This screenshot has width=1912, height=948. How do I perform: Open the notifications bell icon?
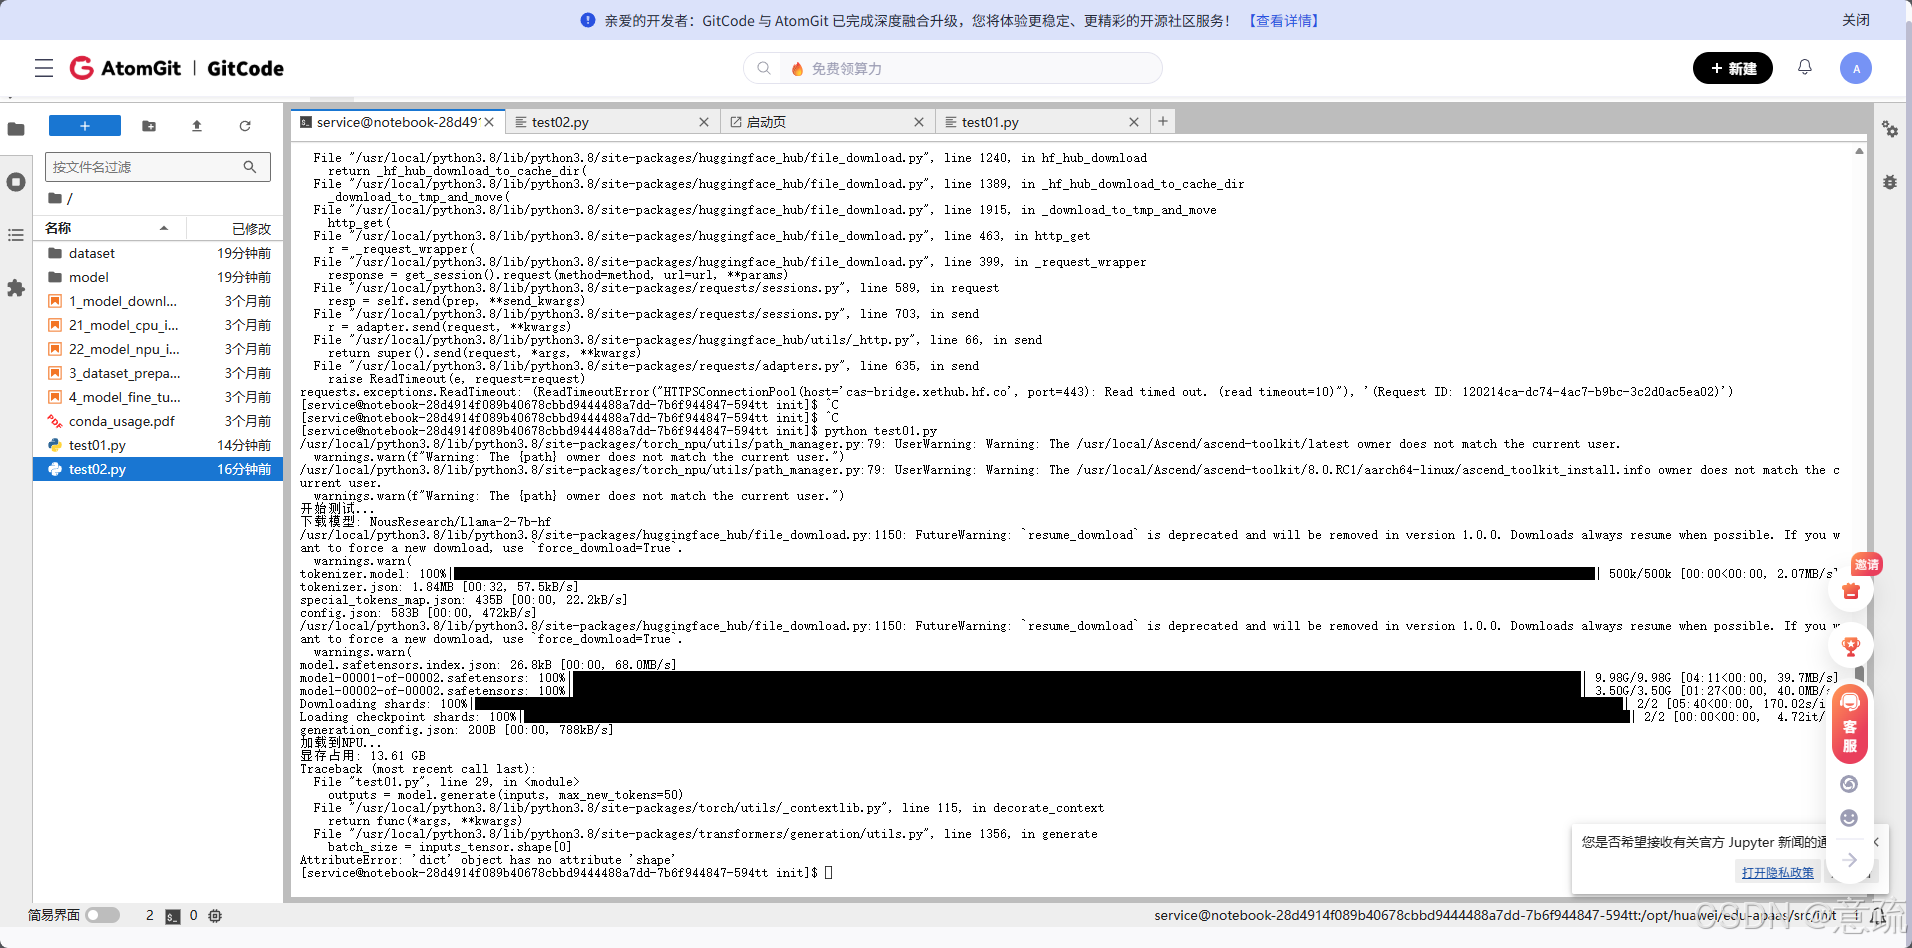tap(1804, 67)
